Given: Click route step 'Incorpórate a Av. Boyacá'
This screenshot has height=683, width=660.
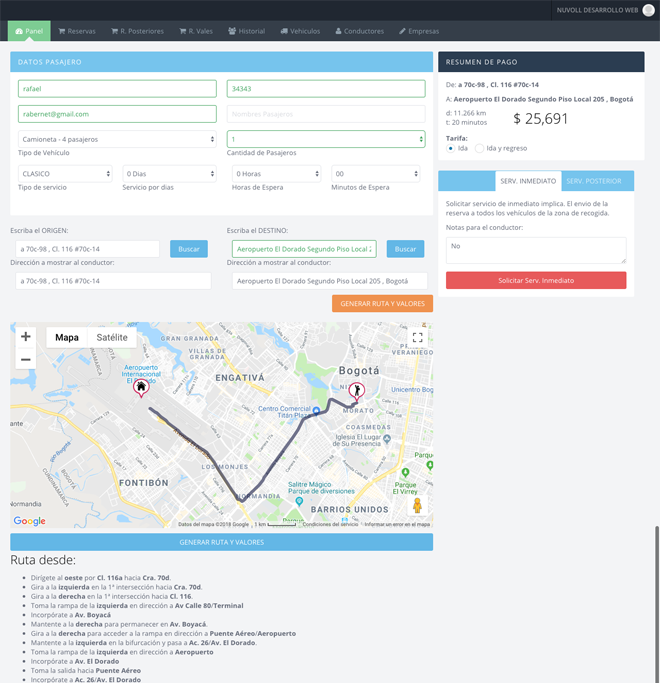Looking at the screenshot, I should pos(71,615).
